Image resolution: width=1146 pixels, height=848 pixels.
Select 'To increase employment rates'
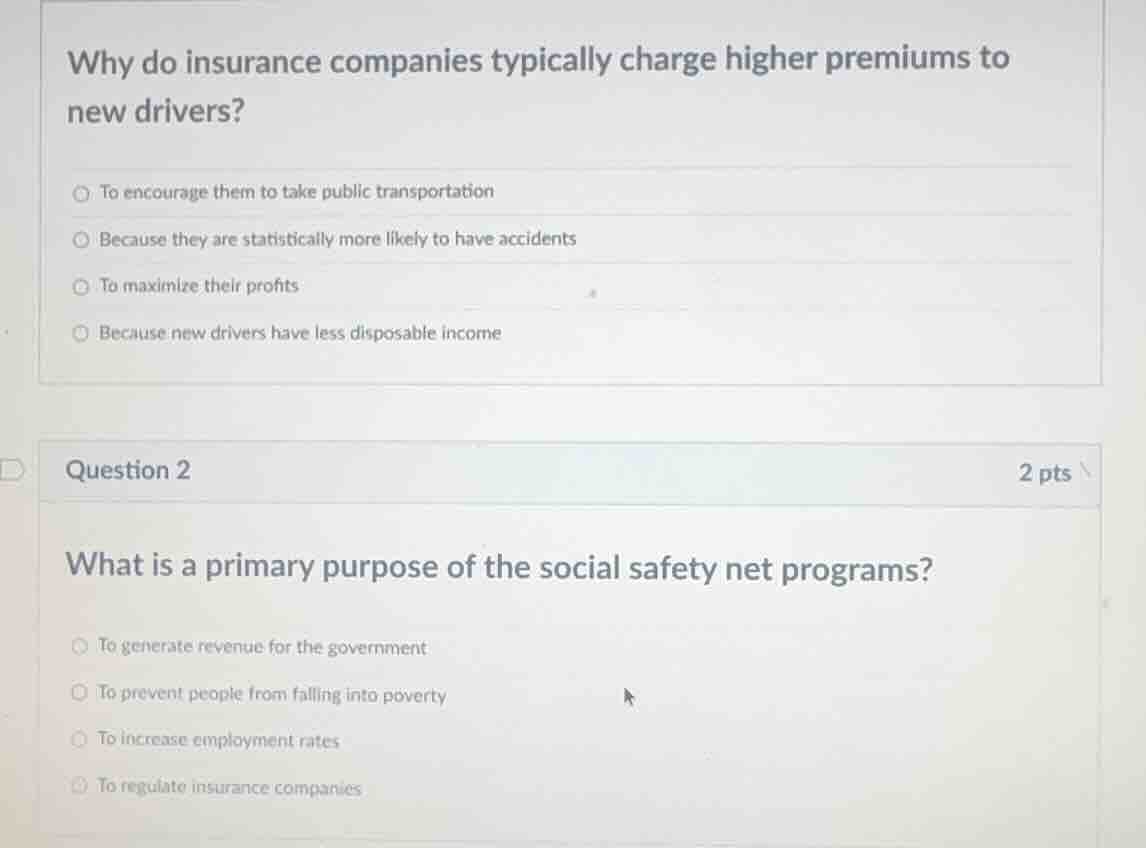[x=218, y=740]
